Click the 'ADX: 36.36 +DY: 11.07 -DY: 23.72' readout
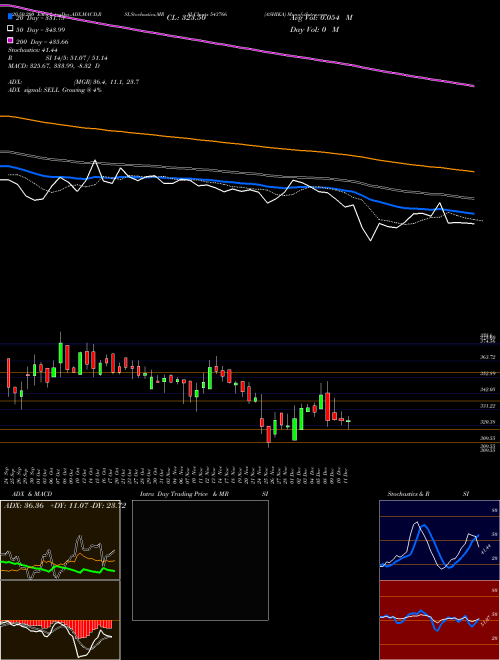 coord(65,506)
